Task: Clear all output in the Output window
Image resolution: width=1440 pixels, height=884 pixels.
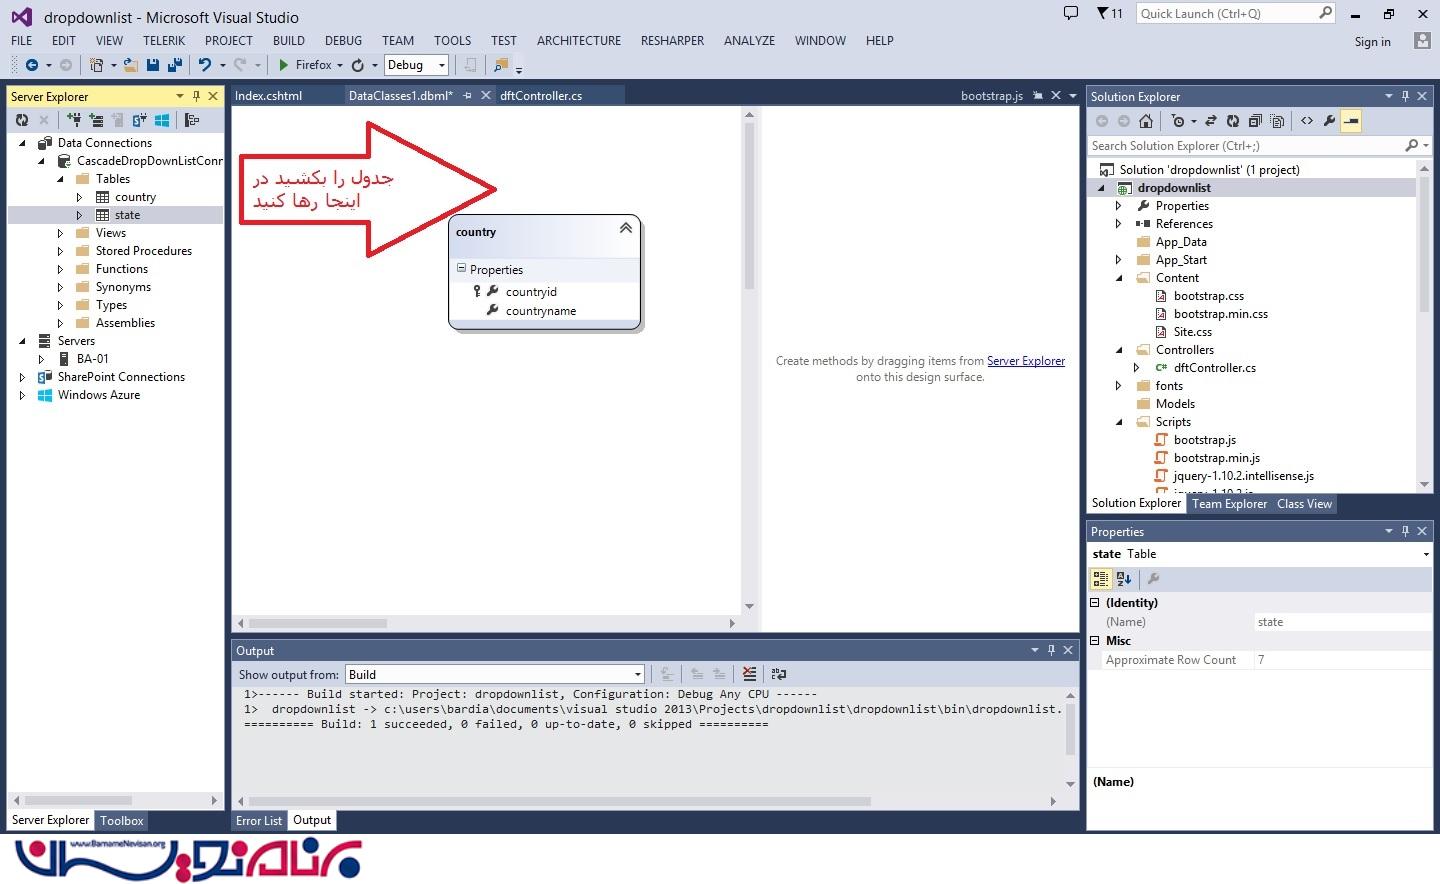Action: pos(749,674)
